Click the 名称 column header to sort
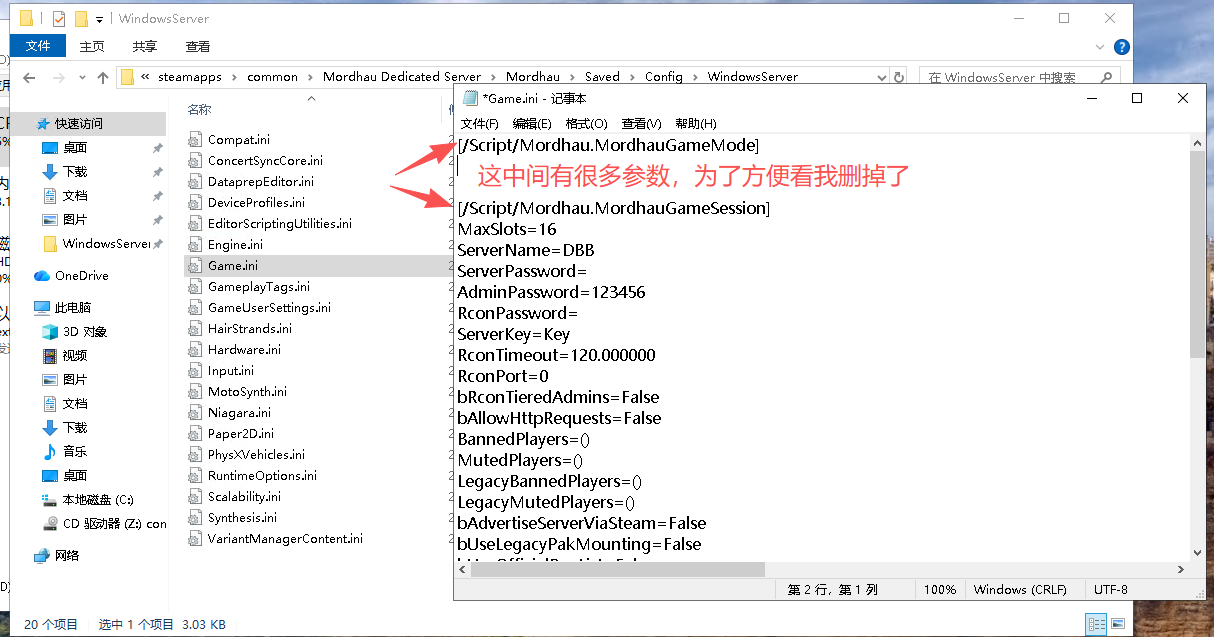 200,109
